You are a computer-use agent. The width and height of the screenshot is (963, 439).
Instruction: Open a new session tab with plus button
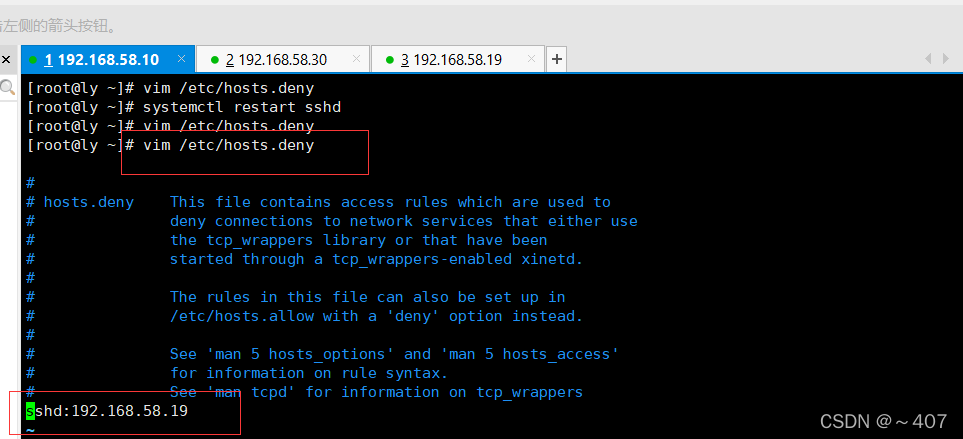click(x=556, y=60)
